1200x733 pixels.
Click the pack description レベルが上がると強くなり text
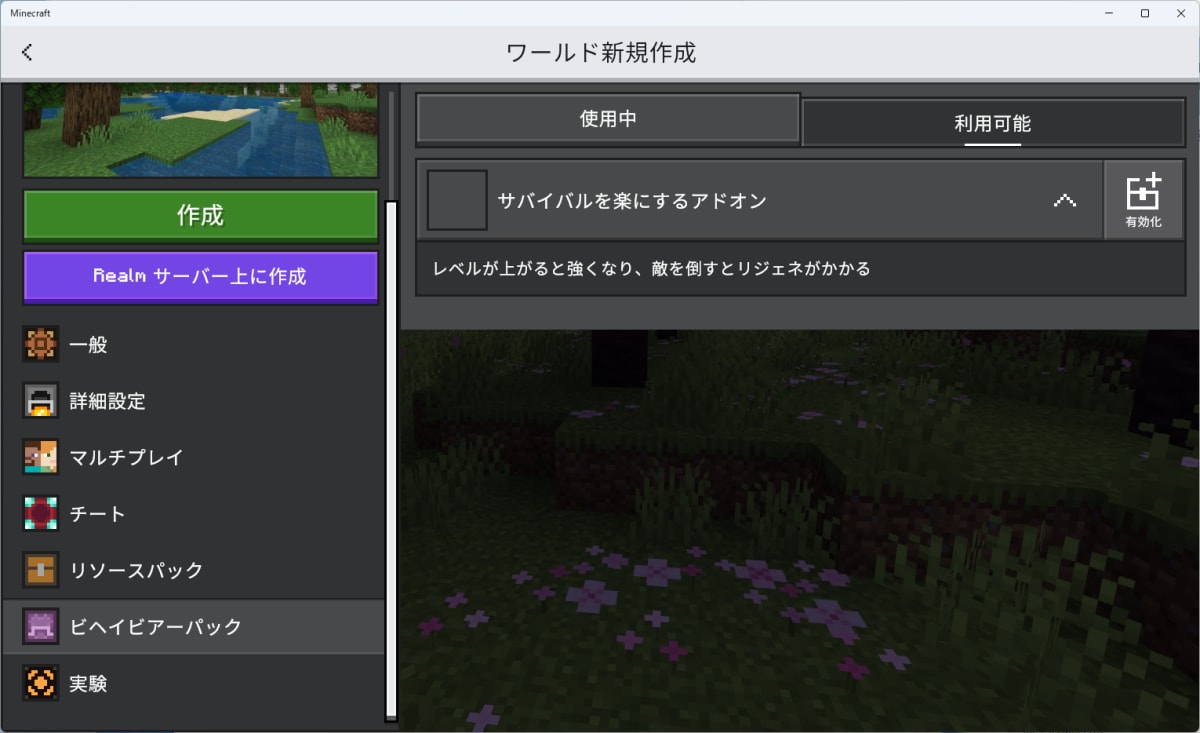[x=652, y=268]
